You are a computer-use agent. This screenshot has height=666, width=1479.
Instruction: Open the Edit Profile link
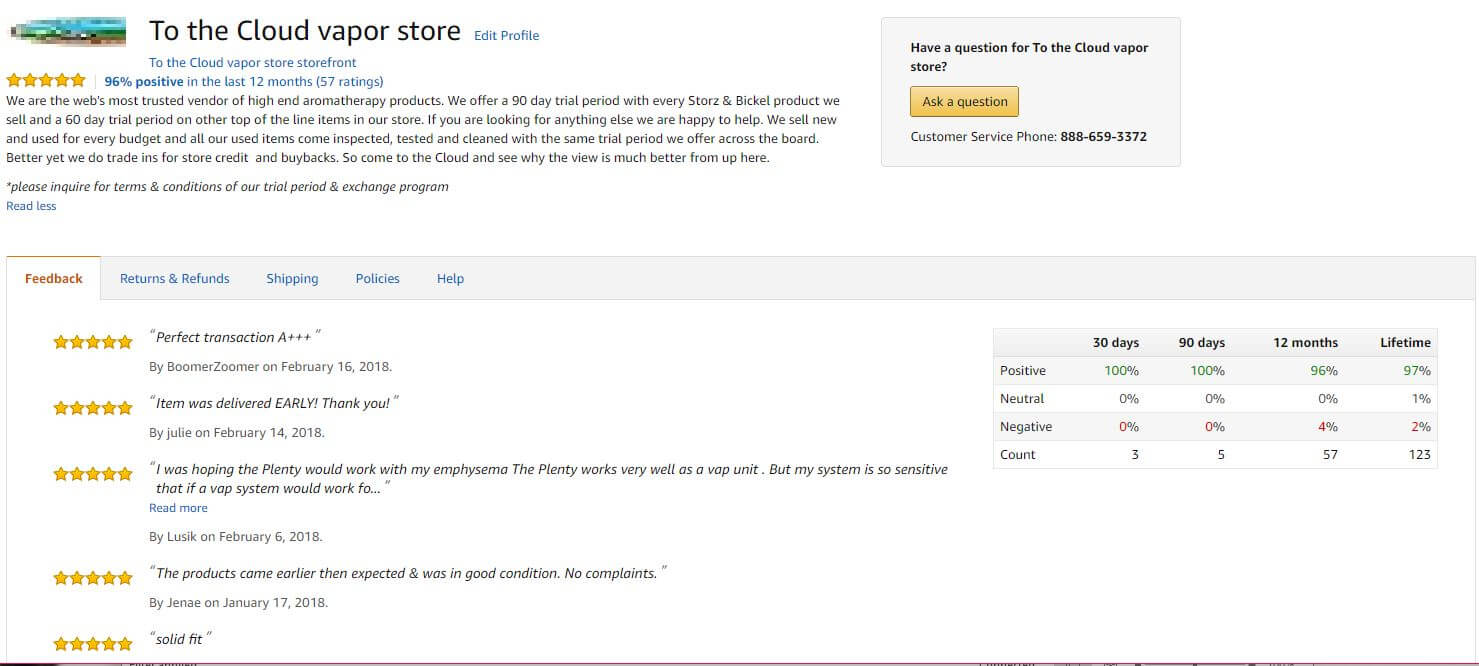pos(506,35)
